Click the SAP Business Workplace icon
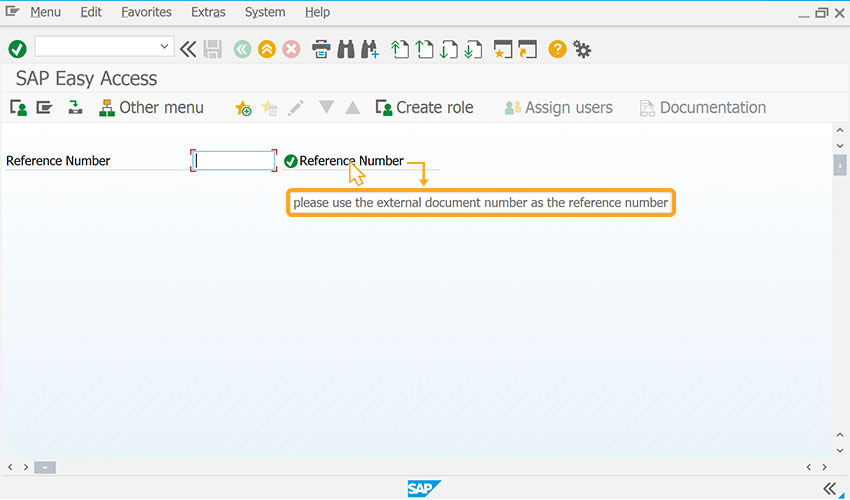The image size is (850, 500). coord(75,107)
